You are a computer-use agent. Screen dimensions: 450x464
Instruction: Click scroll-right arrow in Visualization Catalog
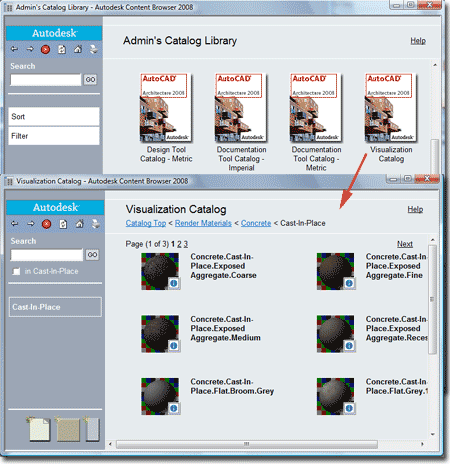tap(422, 444)
